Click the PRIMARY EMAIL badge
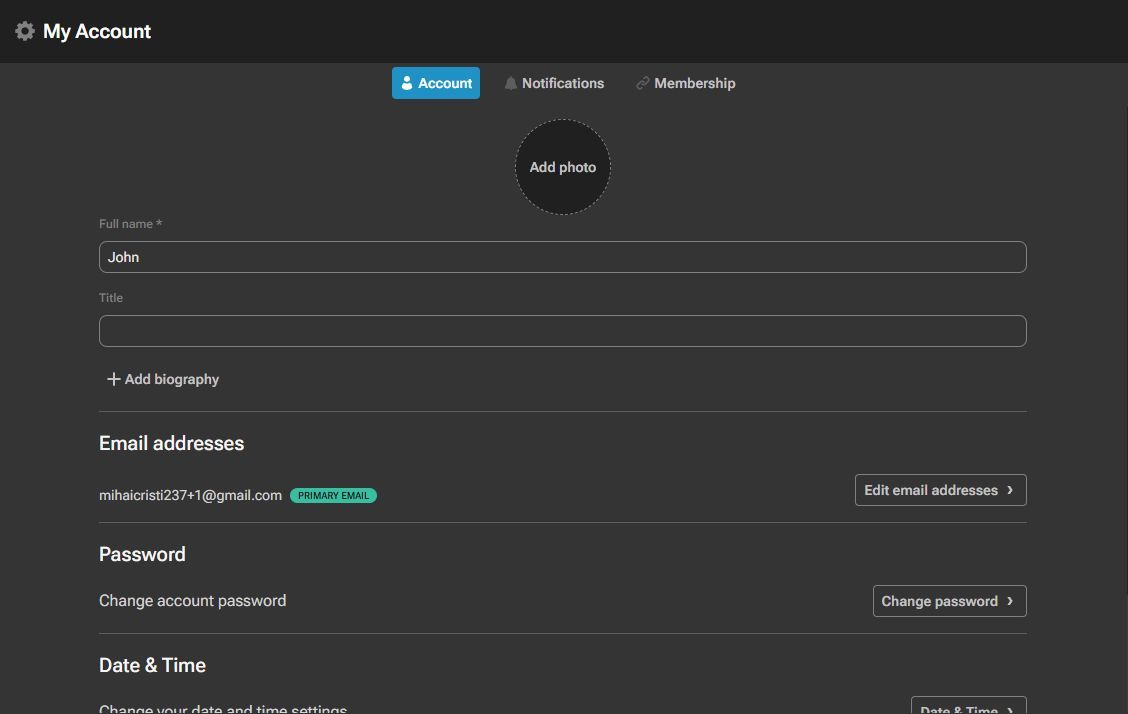Image resolution: width=1128 pixels, height=714 pixels. [333, 495]
